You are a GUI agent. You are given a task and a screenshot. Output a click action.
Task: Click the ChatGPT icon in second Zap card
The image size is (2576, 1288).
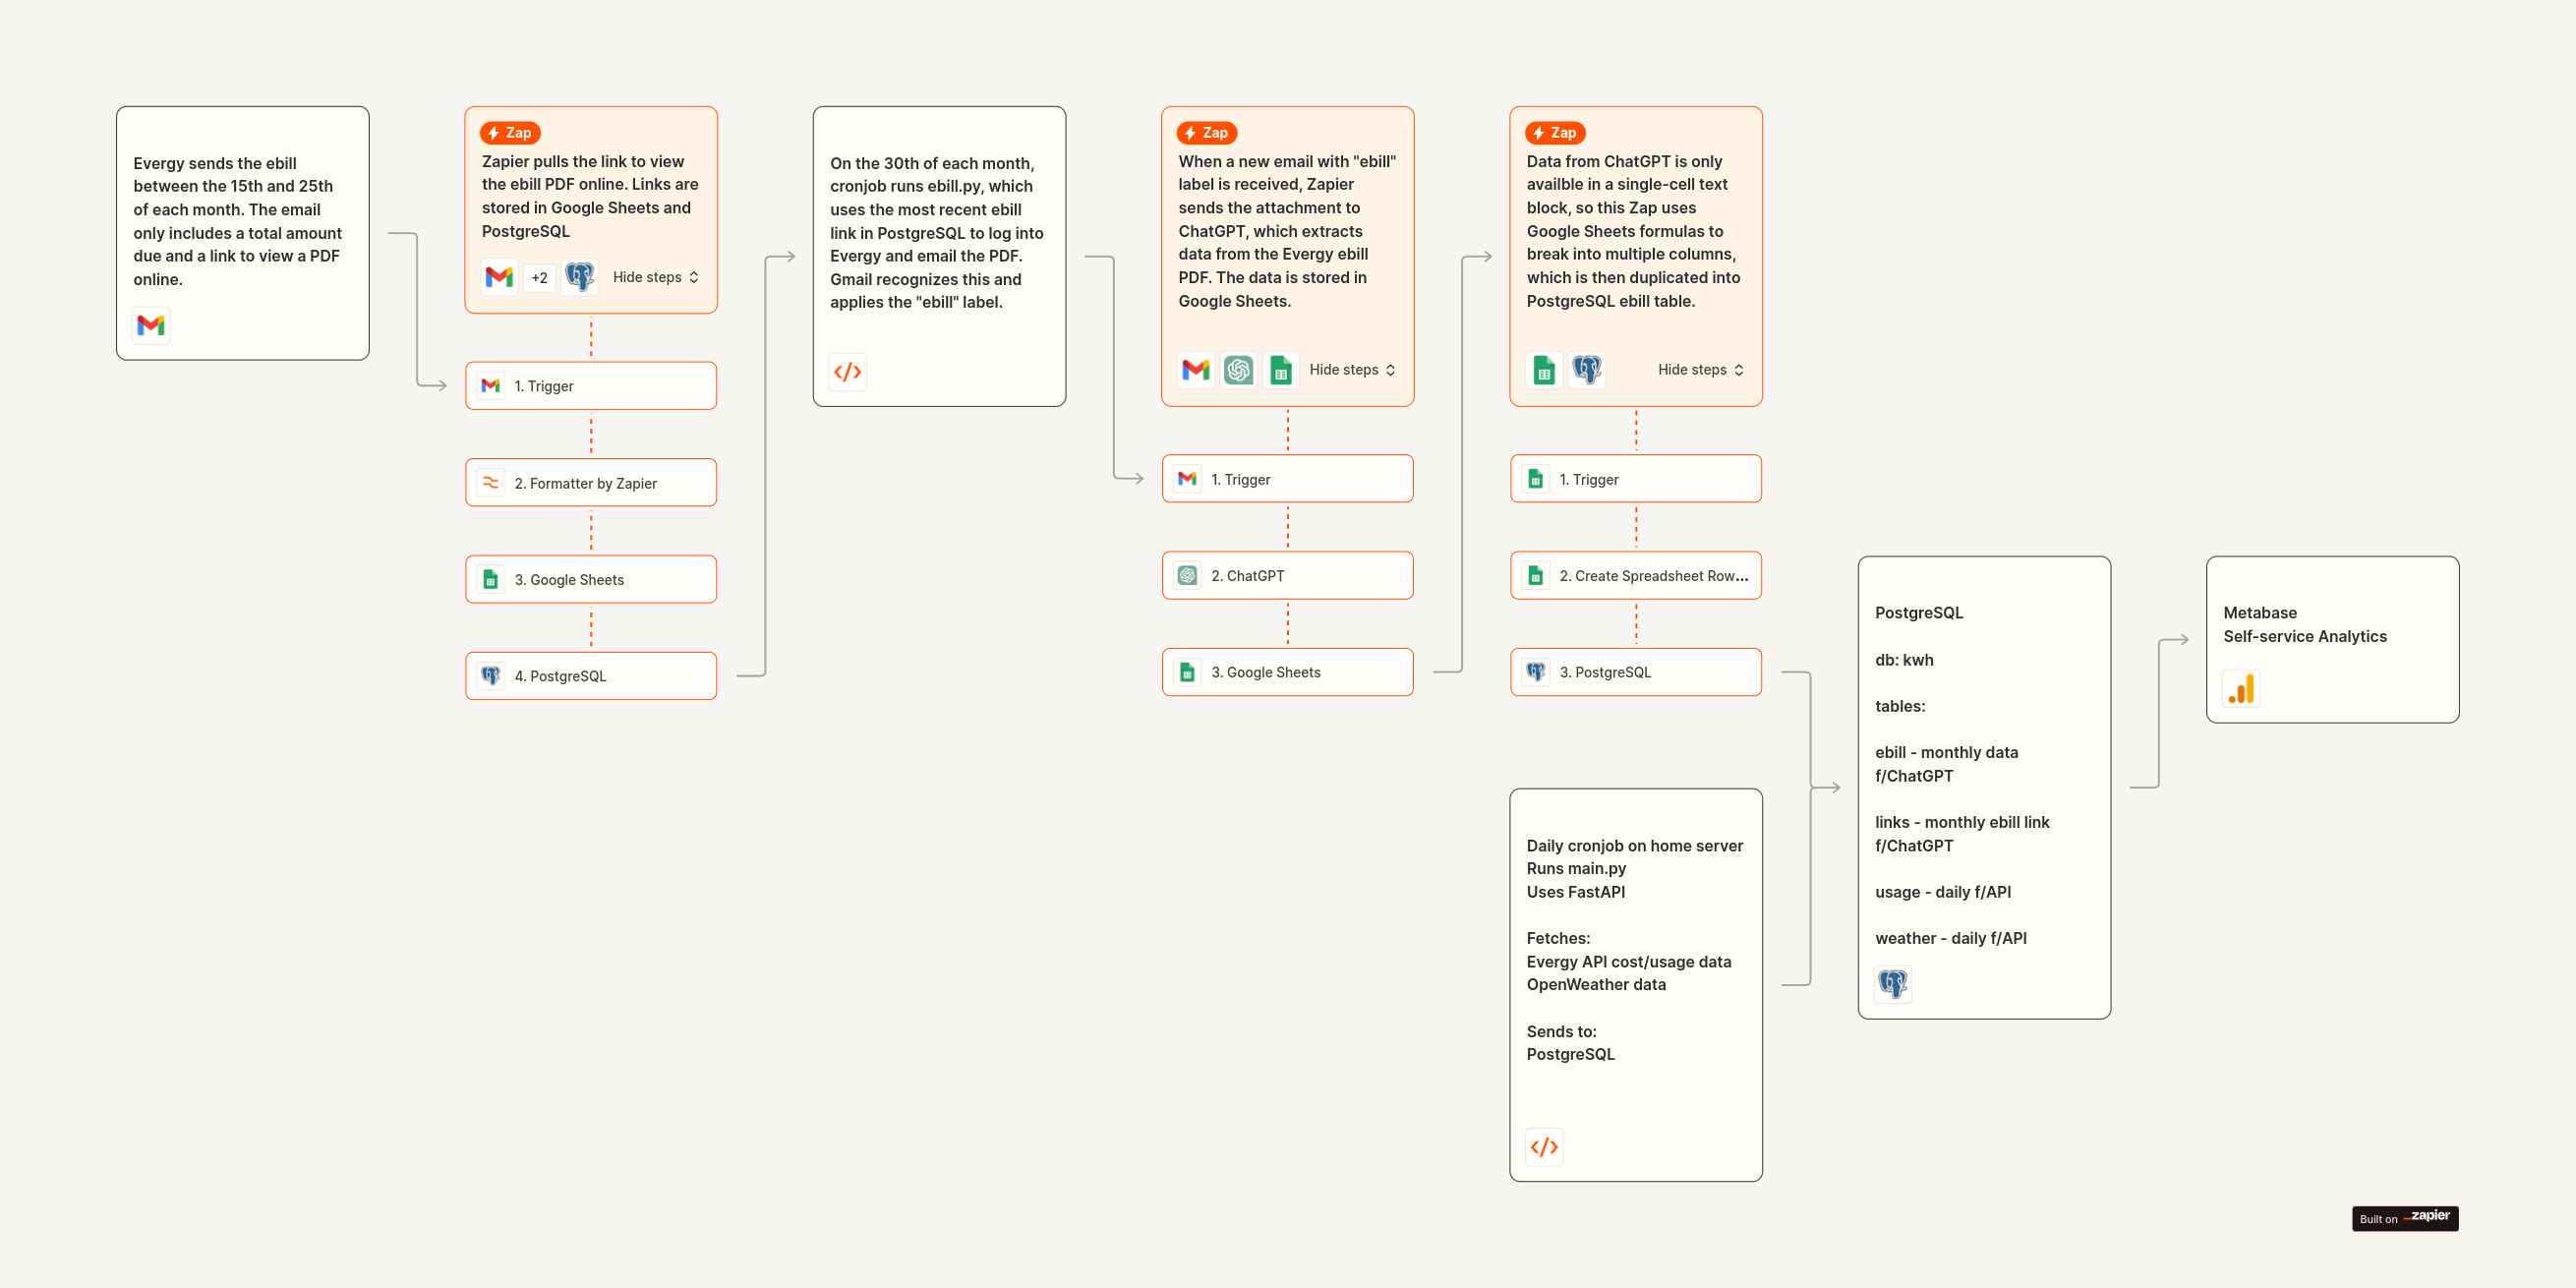click(x=1238, y=370)
